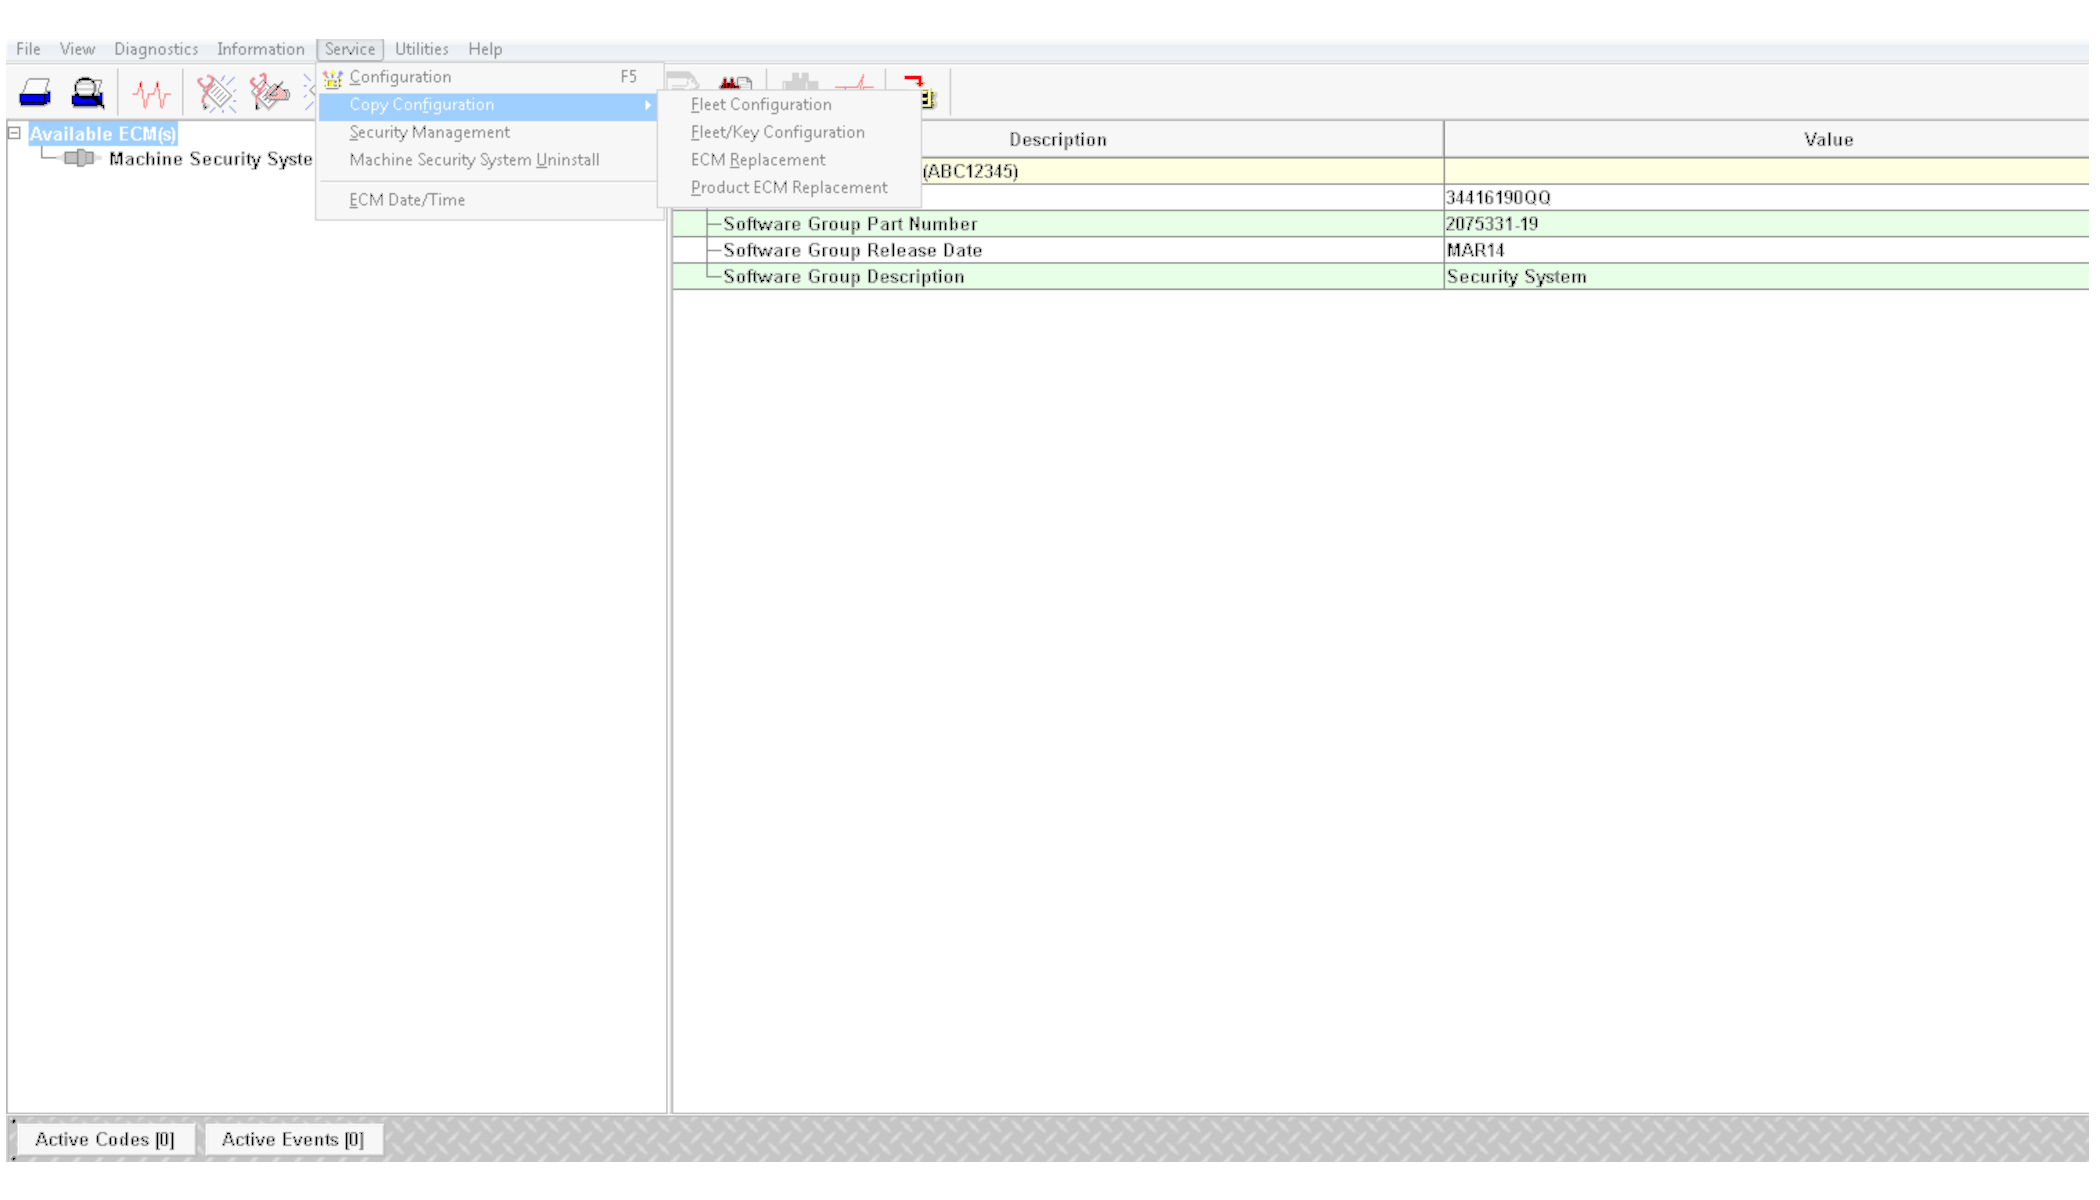Viewport: 2100px width, 1200px height.
Task: Click the Description column header
Action: [1058, 140]
